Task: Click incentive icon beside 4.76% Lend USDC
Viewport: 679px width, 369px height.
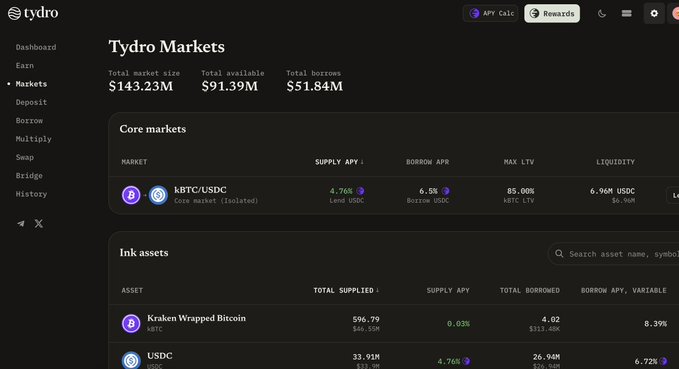Action: coord(360,191)
